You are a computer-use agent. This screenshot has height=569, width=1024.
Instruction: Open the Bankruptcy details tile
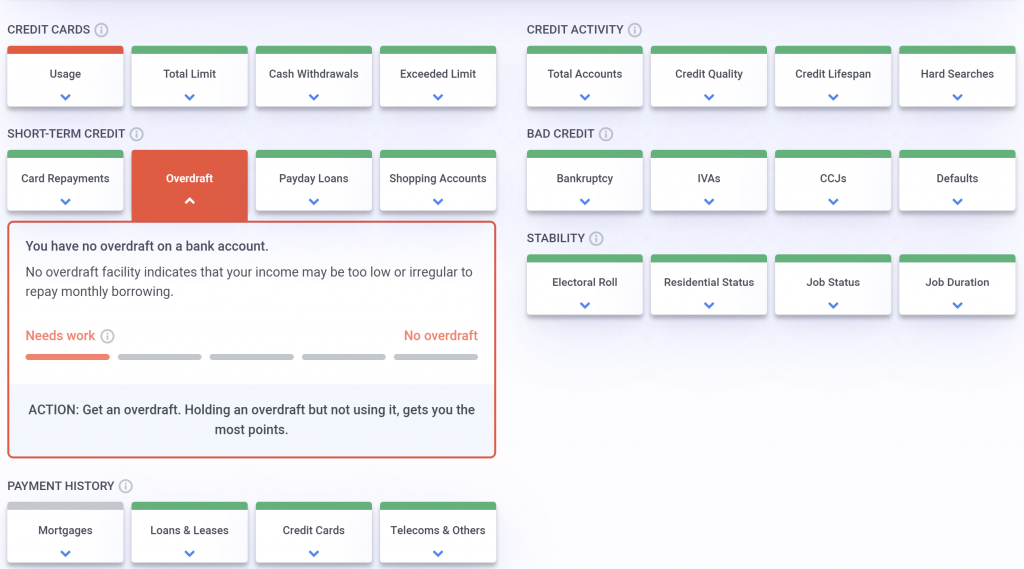tap(585, 185)
